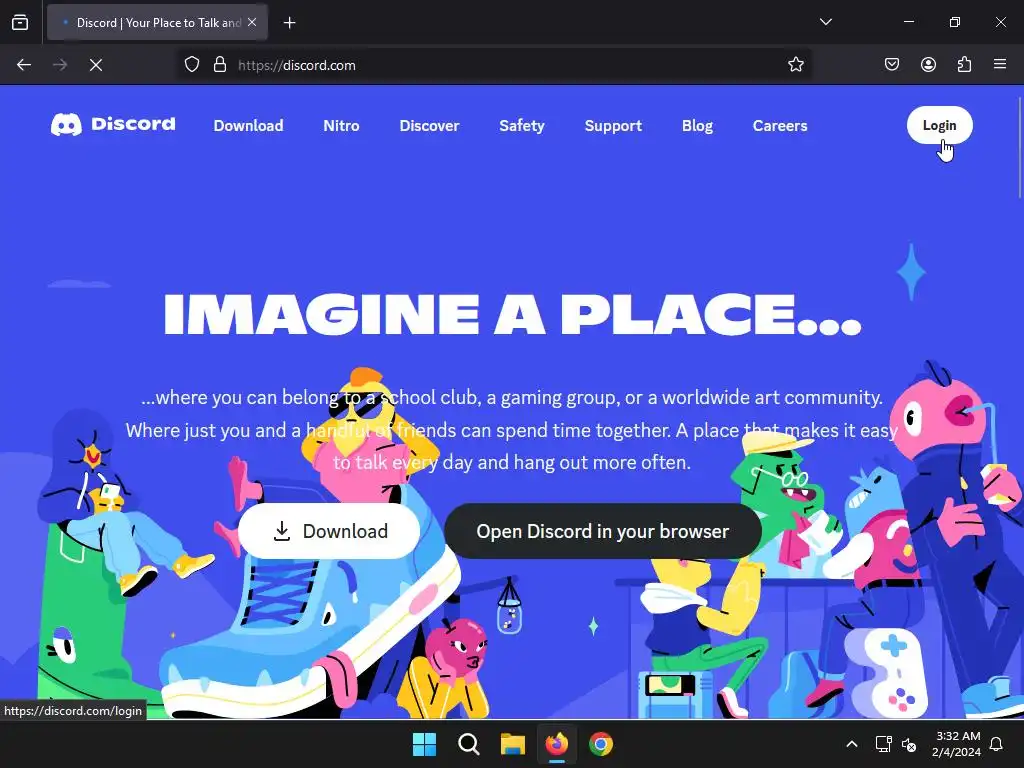Open the network status tray icon

point(883,744)
